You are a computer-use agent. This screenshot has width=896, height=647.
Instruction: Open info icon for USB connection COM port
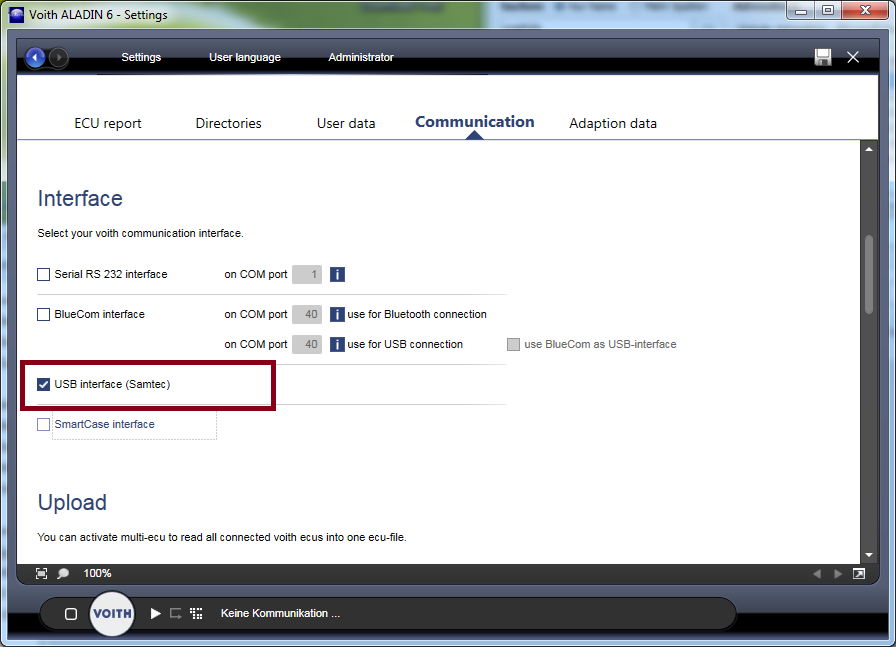[x=337, y=345]
